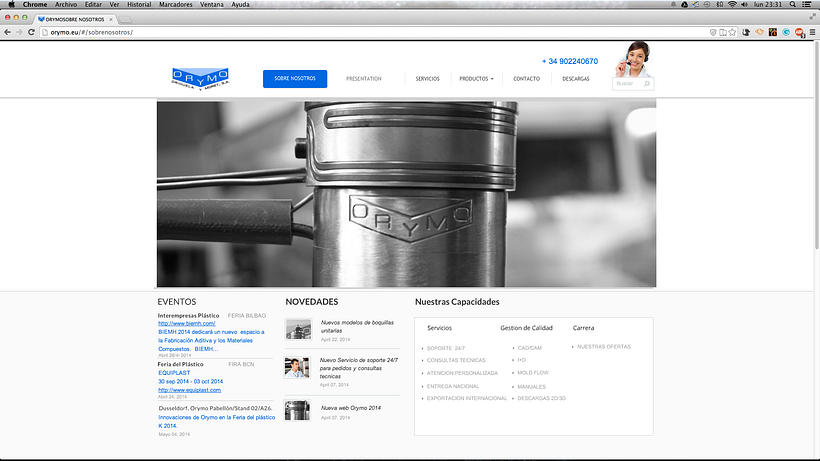This screenshot has height=461, width=820.
Task: Click the black squirrel extension icon
Action: [746, 32]
